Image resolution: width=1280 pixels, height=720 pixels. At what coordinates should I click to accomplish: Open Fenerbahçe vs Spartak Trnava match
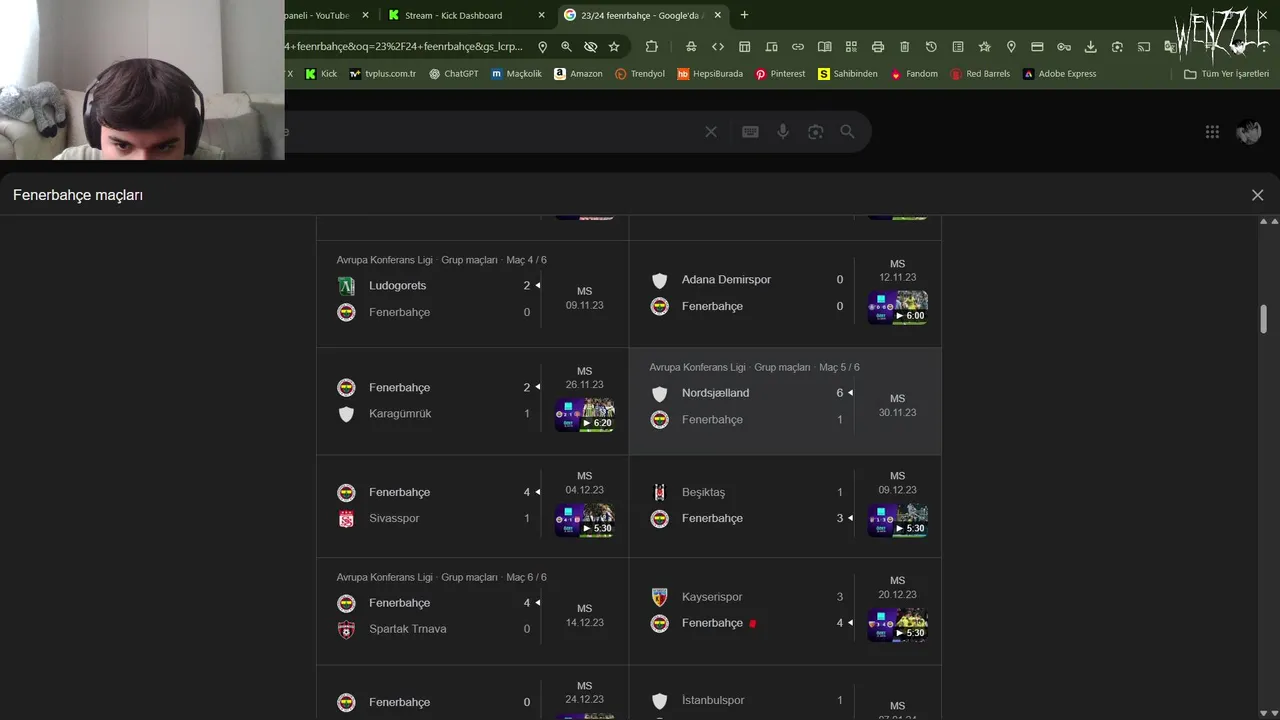click(472, 611)
